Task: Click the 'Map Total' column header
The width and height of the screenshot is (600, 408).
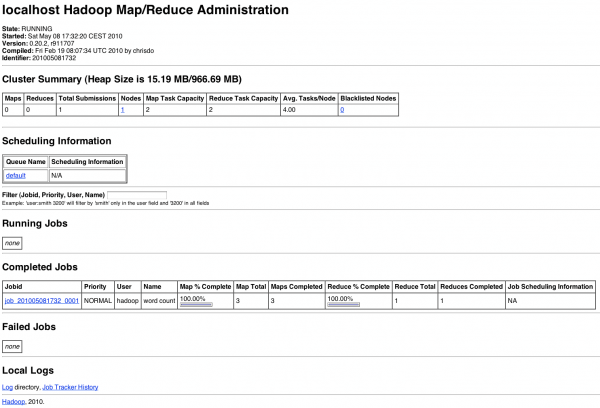Action: [x=251, y=287]
